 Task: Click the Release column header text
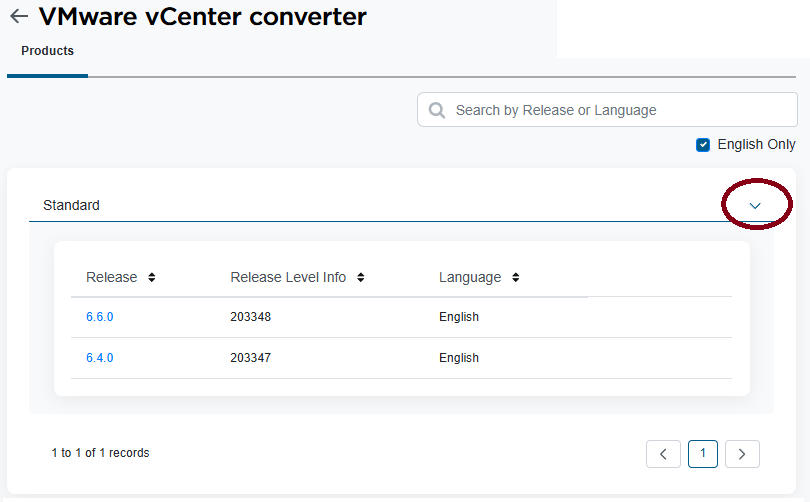112,277
